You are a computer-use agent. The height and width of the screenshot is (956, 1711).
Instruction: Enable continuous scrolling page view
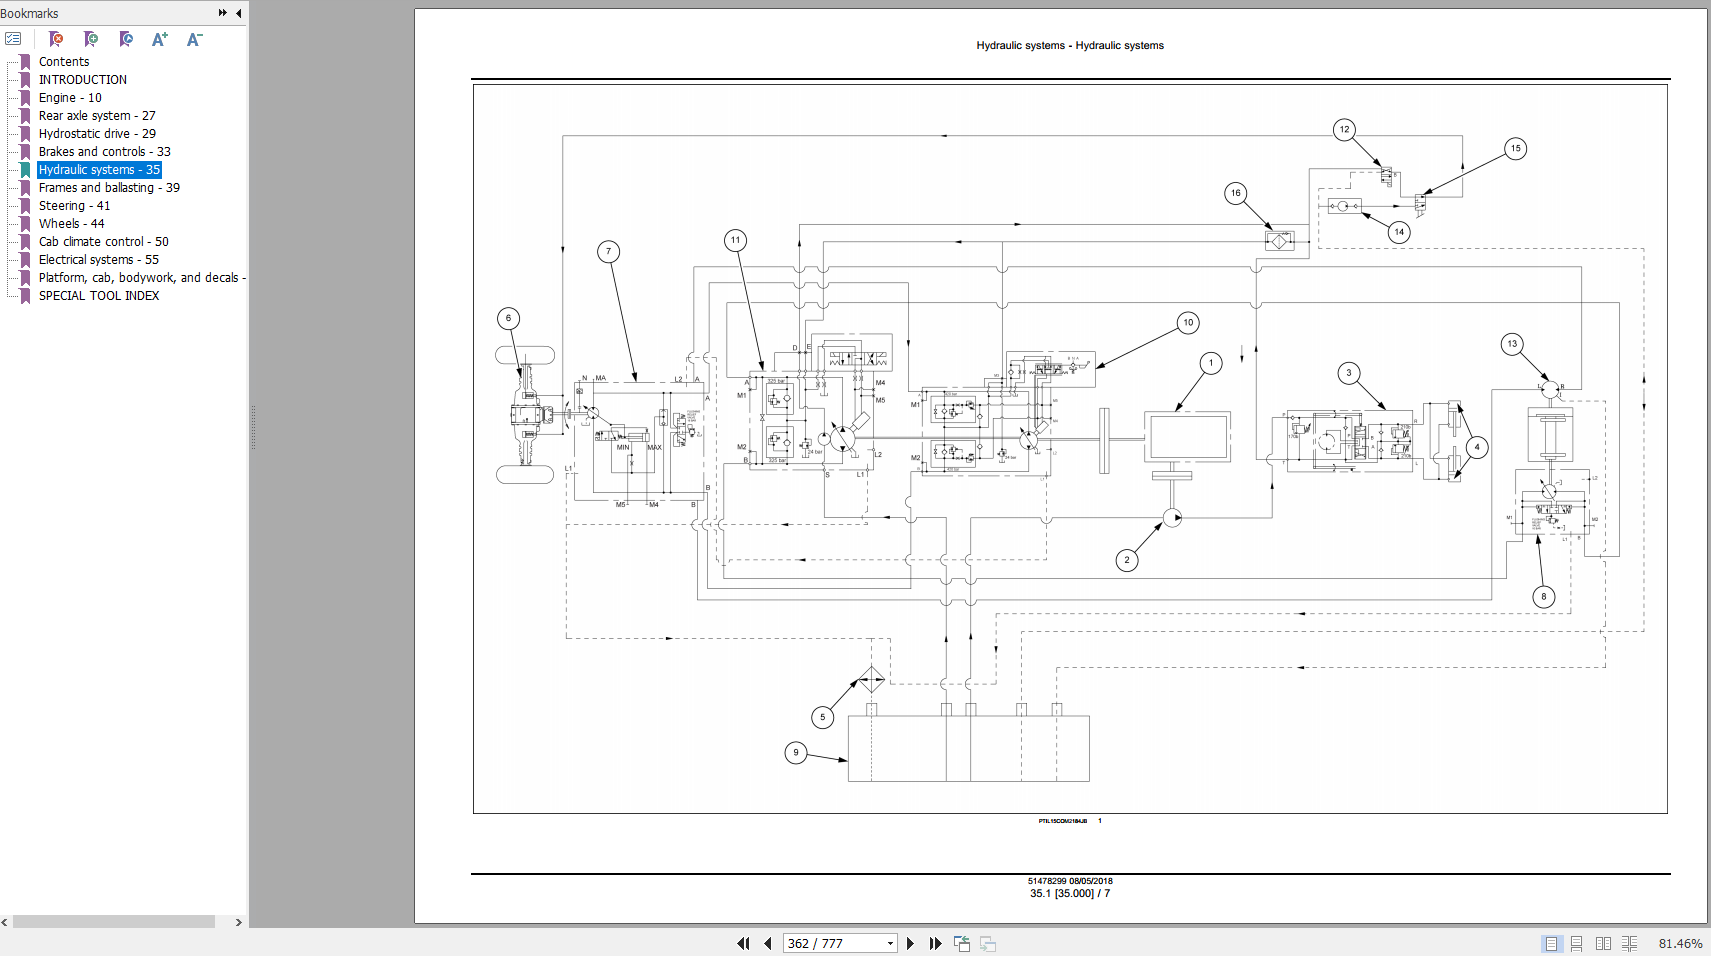(x=1578, y=943)
